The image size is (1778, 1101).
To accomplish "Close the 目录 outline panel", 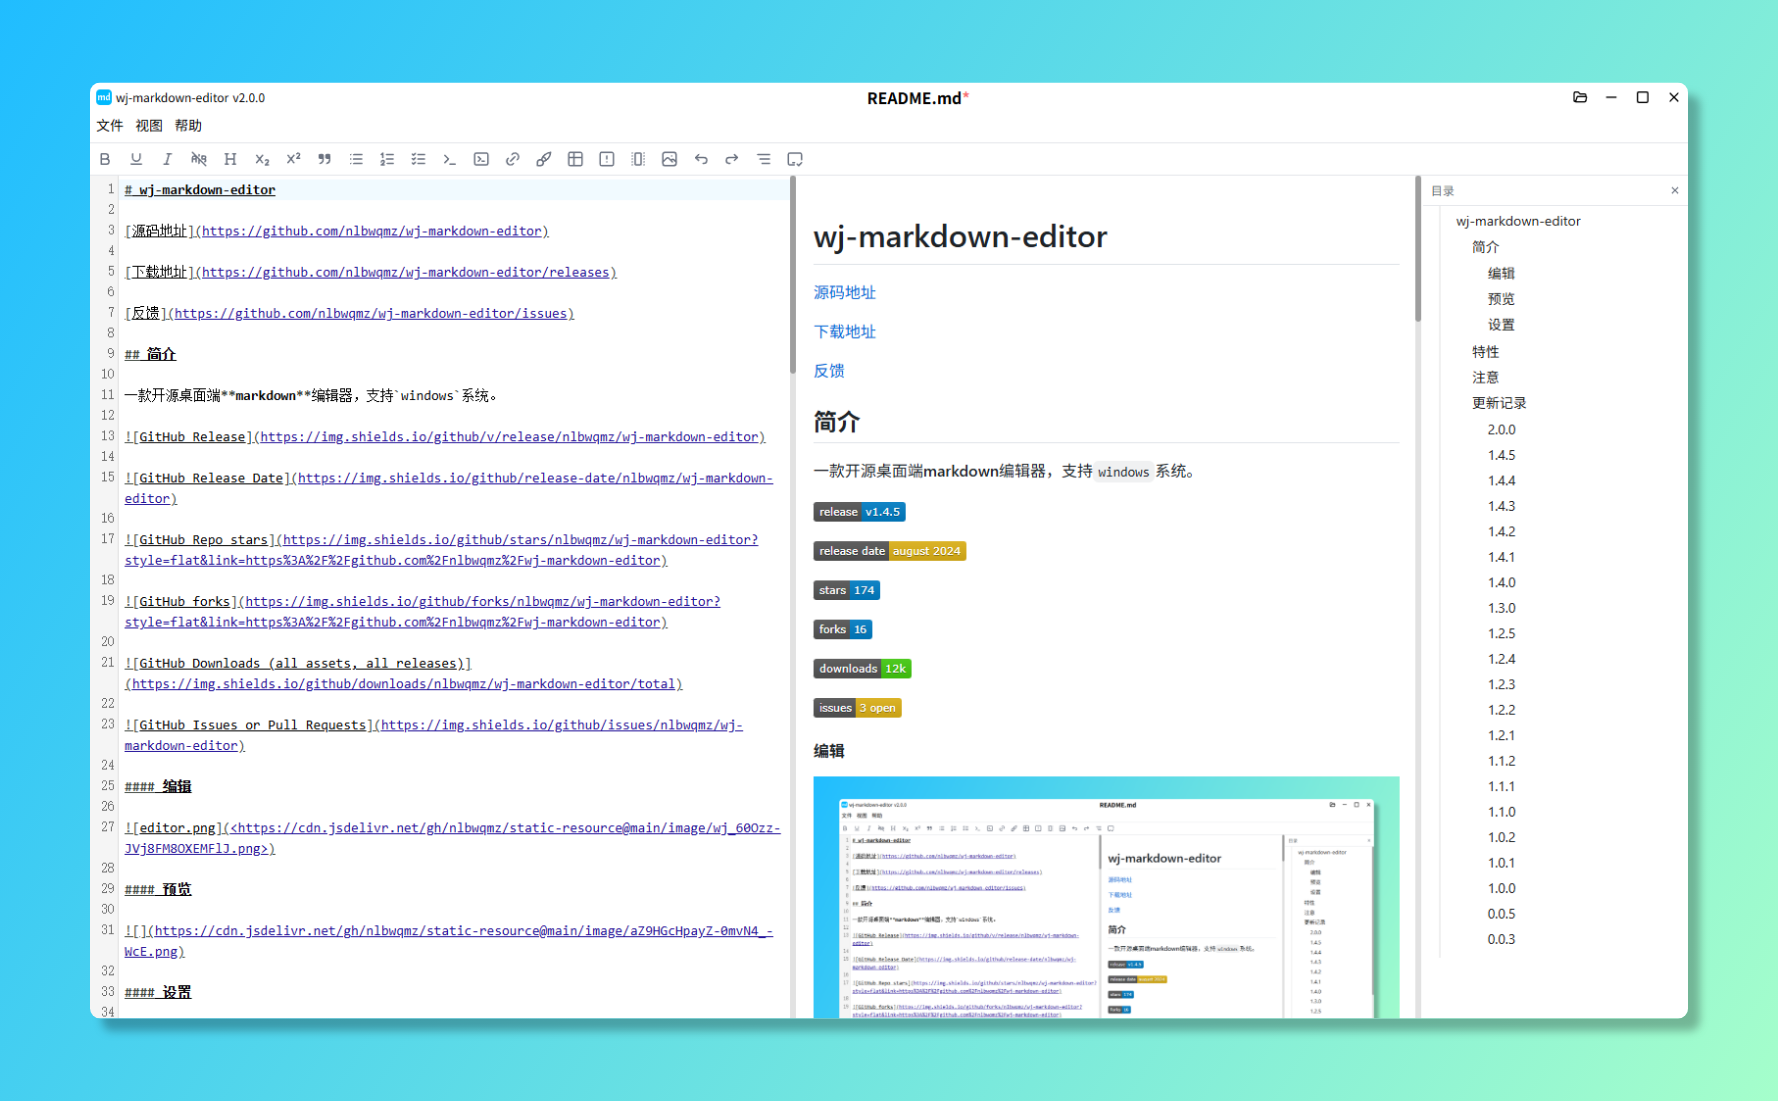I will tap(1674, 190).
